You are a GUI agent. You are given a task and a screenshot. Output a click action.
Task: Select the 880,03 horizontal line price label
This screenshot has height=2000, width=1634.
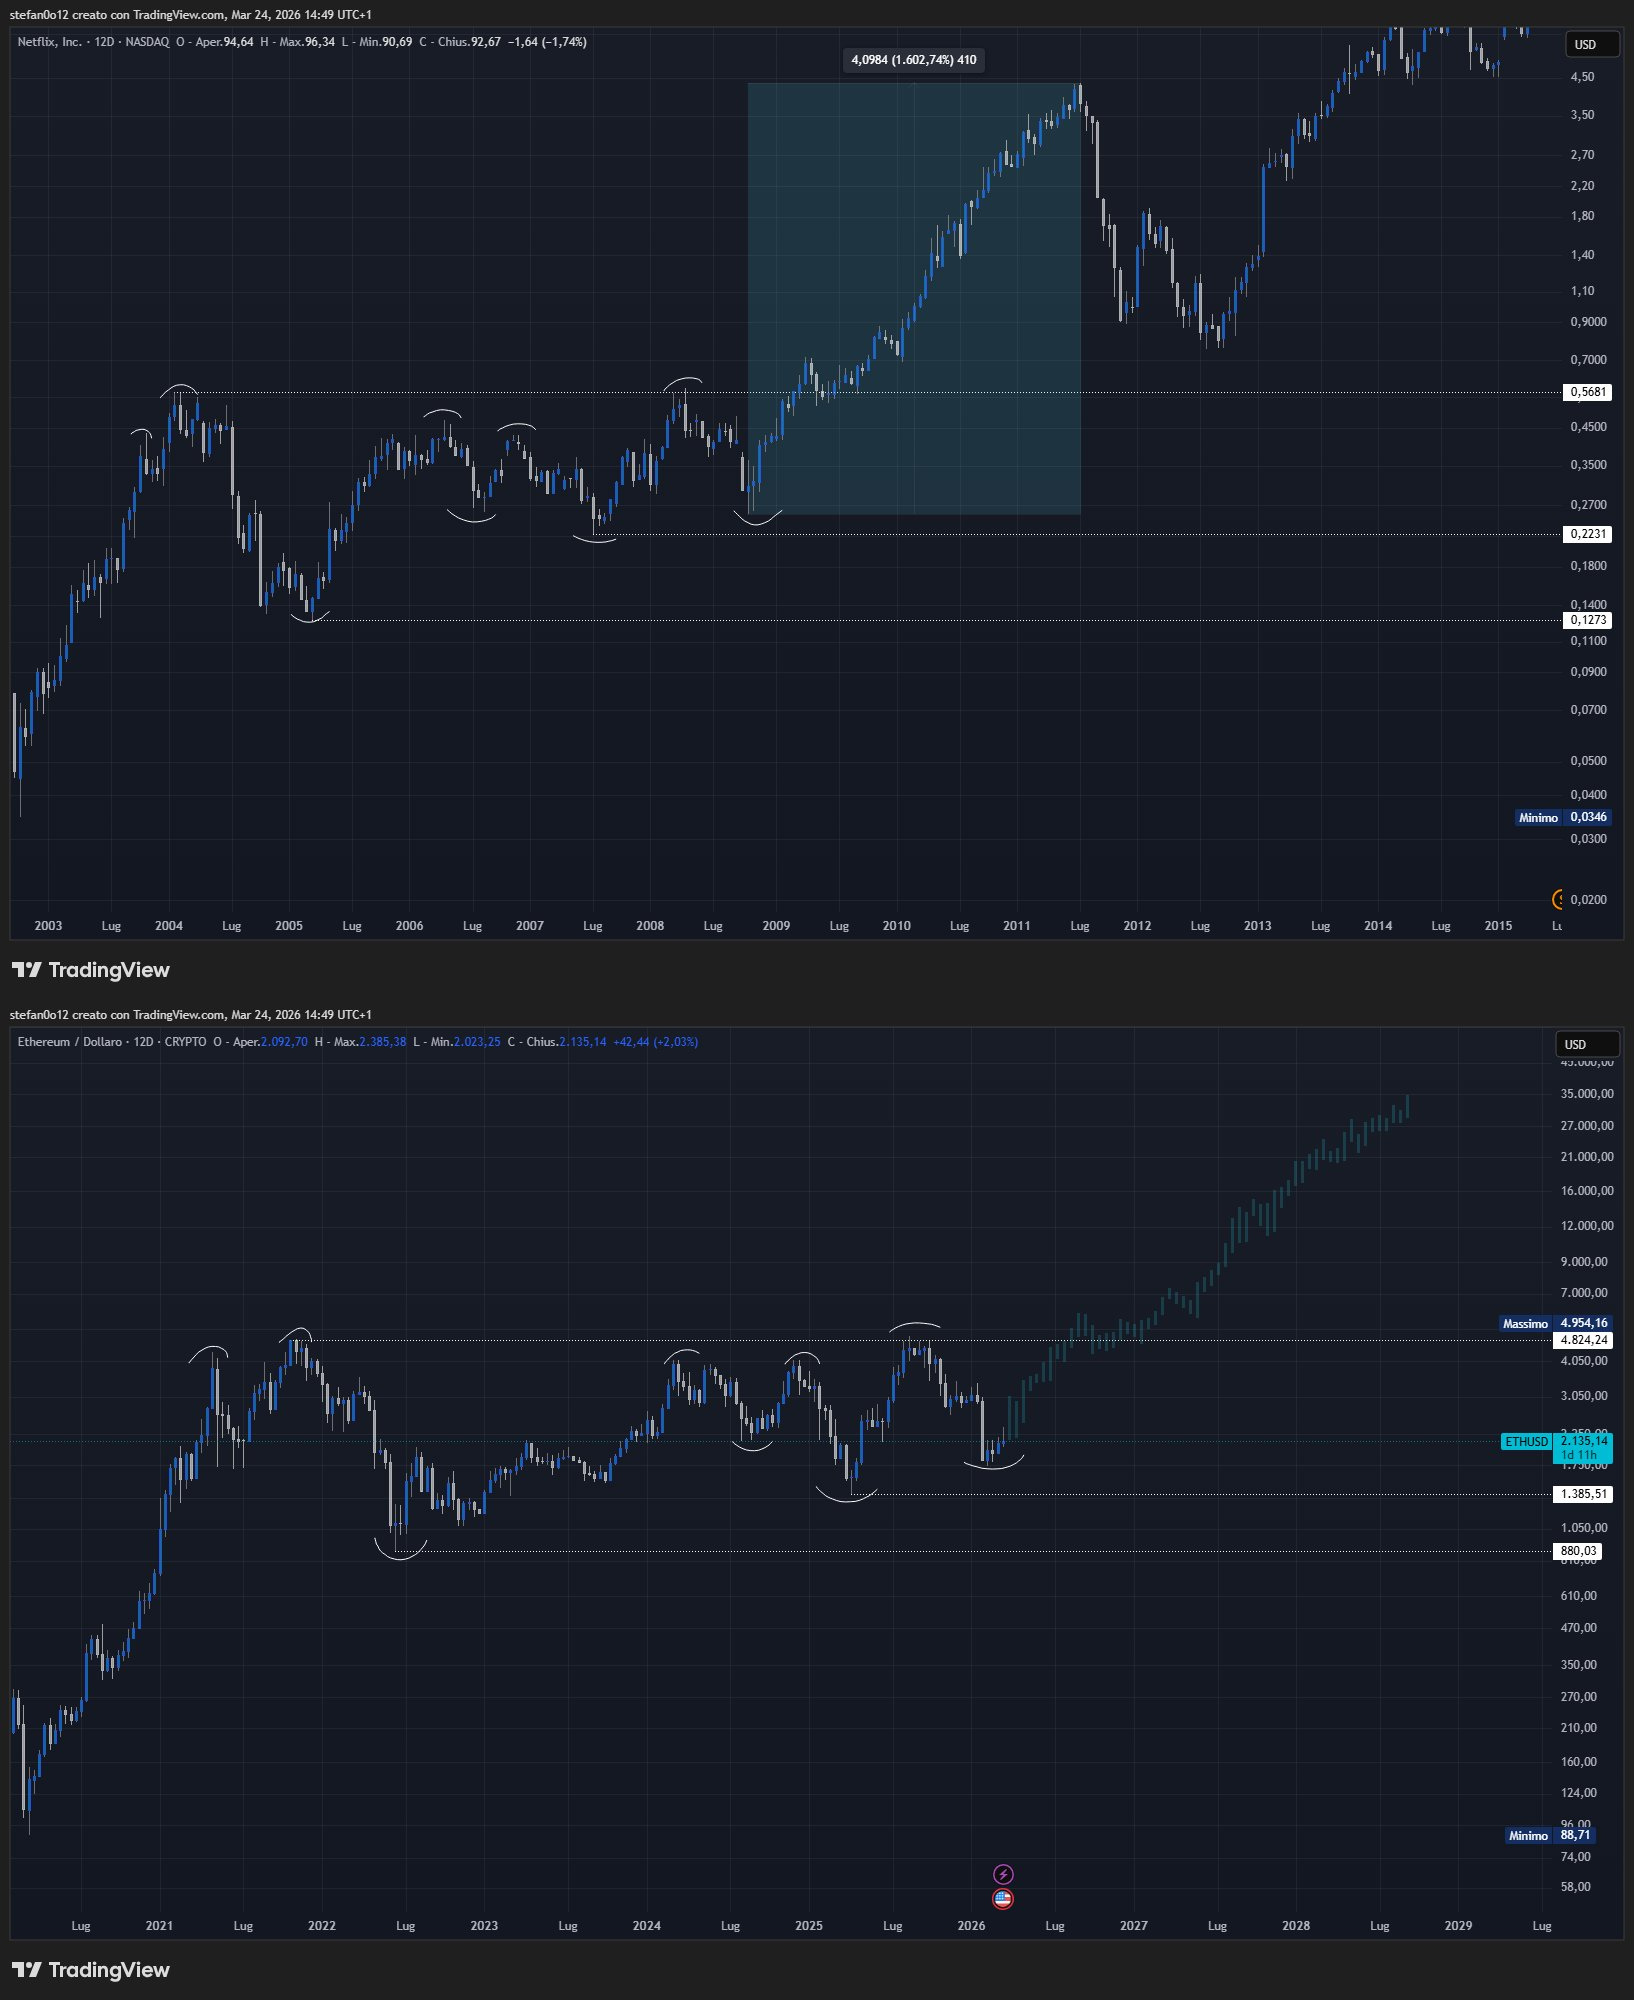1578,1551
